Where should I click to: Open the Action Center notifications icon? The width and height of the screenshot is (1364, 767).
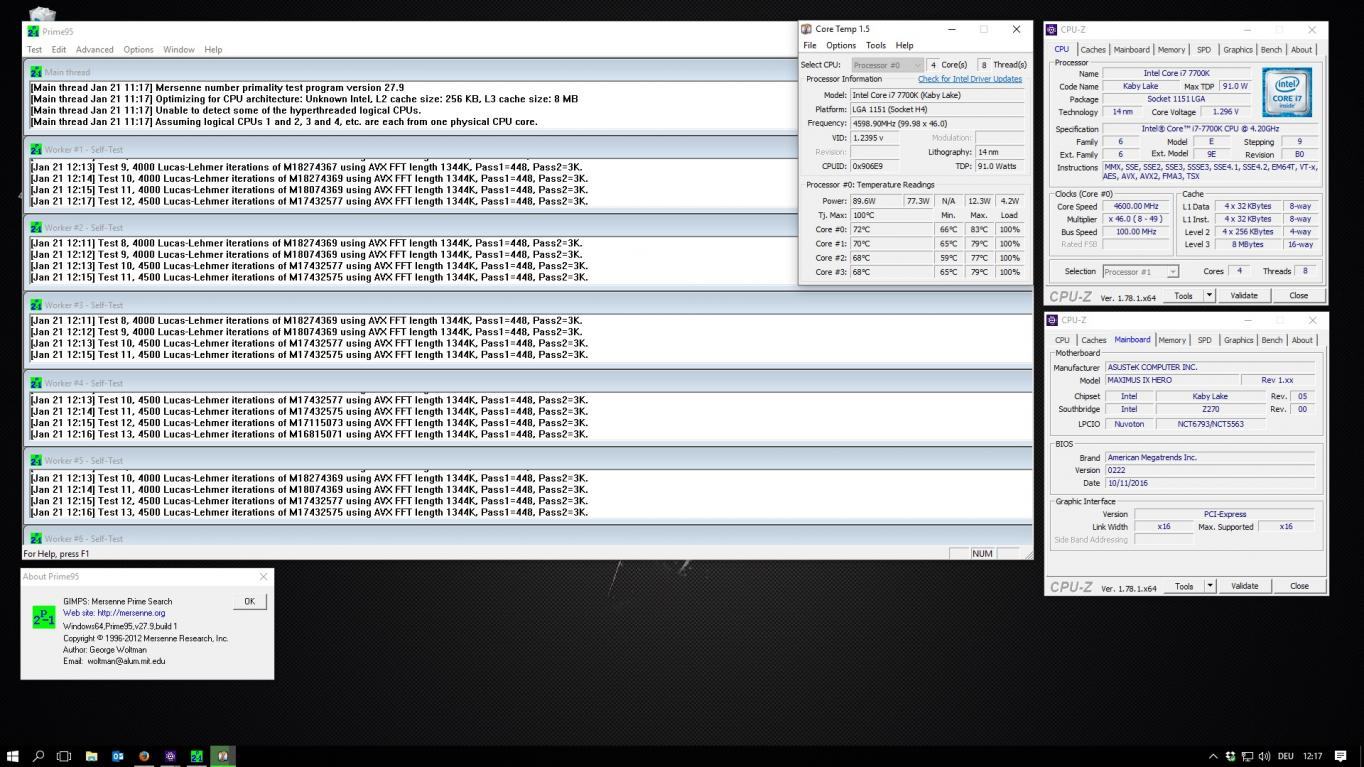click(x=1341, y=756)
